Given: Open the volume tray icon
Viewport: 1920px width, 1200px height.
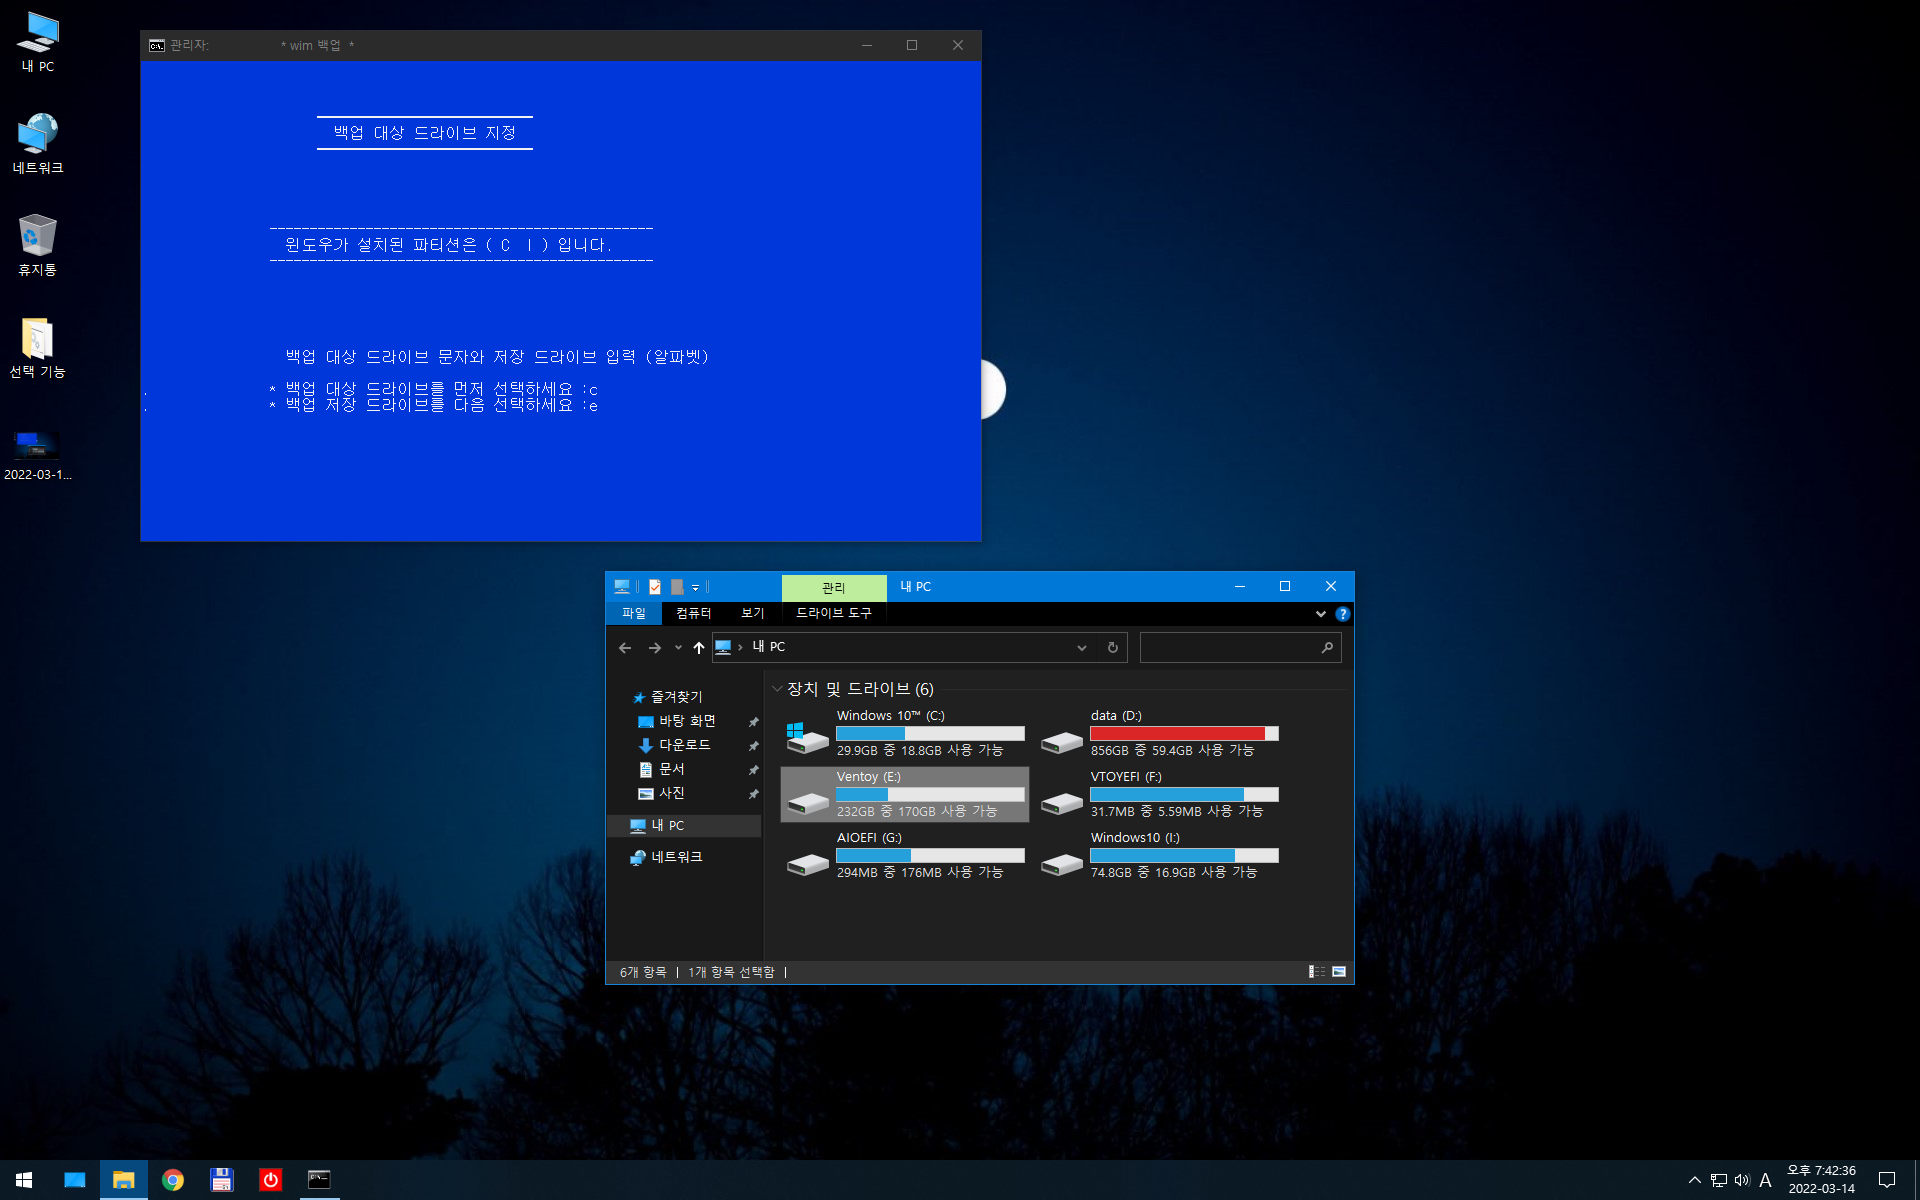Looking at the screenshot, I should coord(1742,1180).
